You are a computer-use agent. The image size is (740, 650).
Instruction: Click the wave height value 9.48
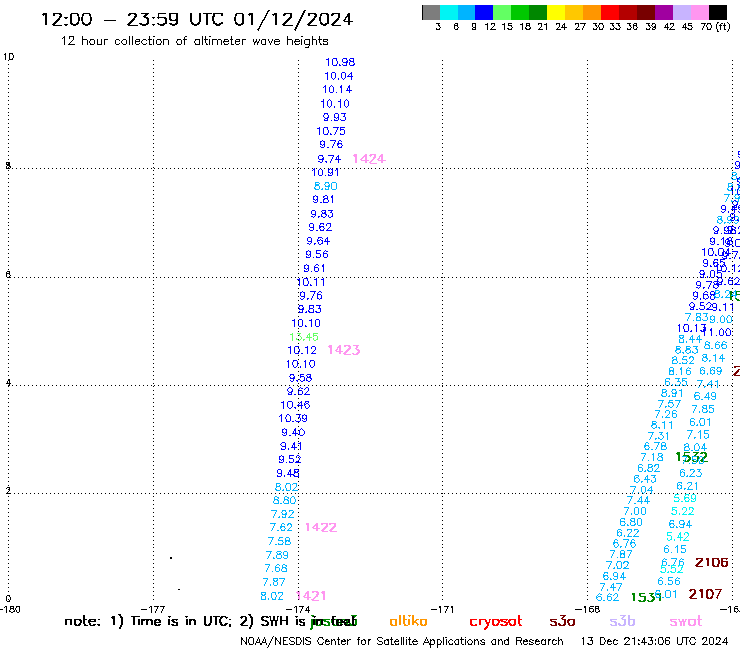tap(288, 473)
